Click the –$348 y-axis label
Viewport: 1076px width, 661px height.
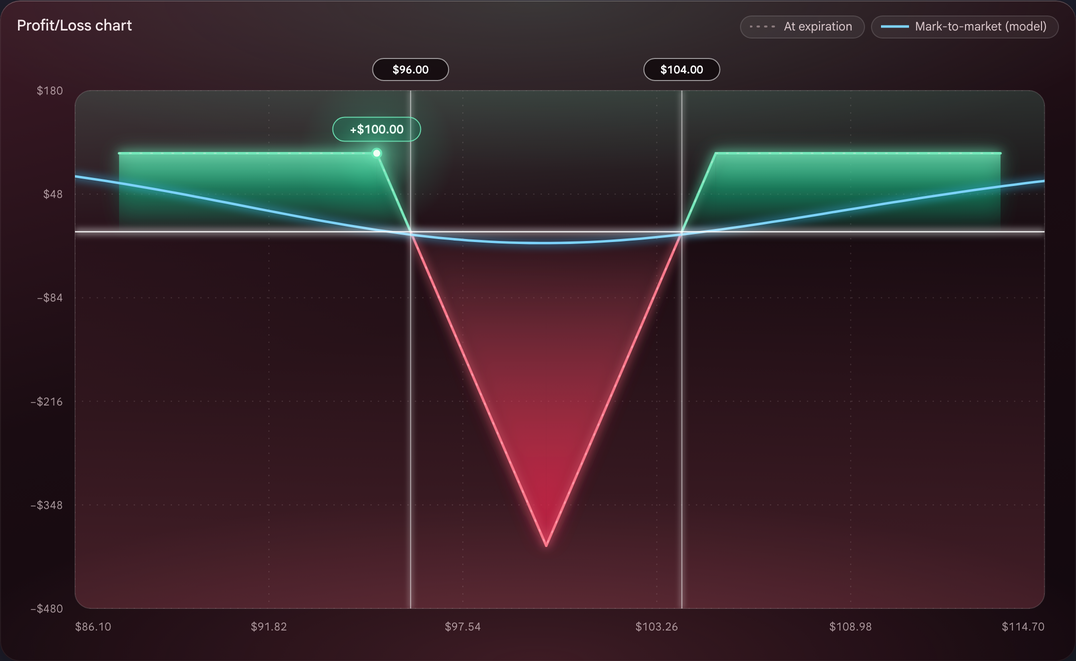(47, 505)
